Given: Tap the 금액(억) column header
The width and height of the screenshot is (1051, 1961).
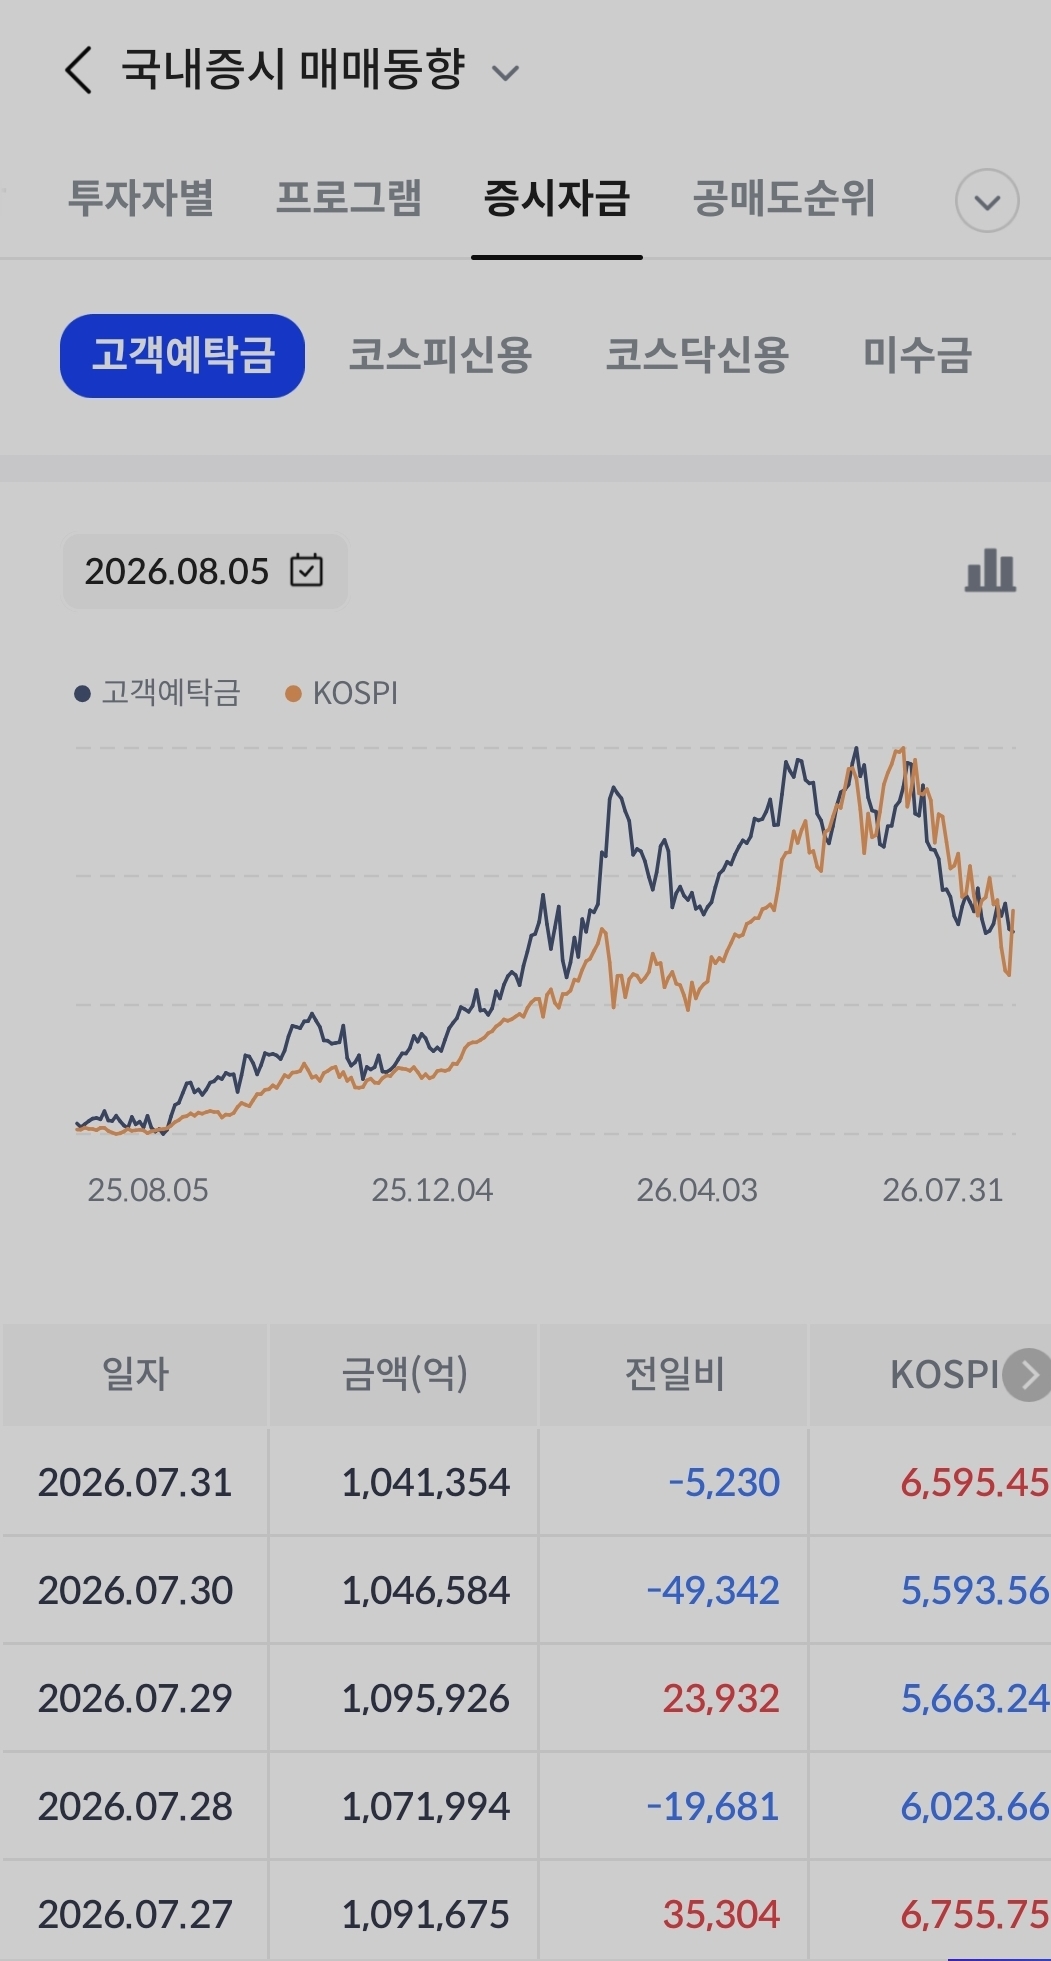Looking at the screenshot, I should click(404, 1375).
